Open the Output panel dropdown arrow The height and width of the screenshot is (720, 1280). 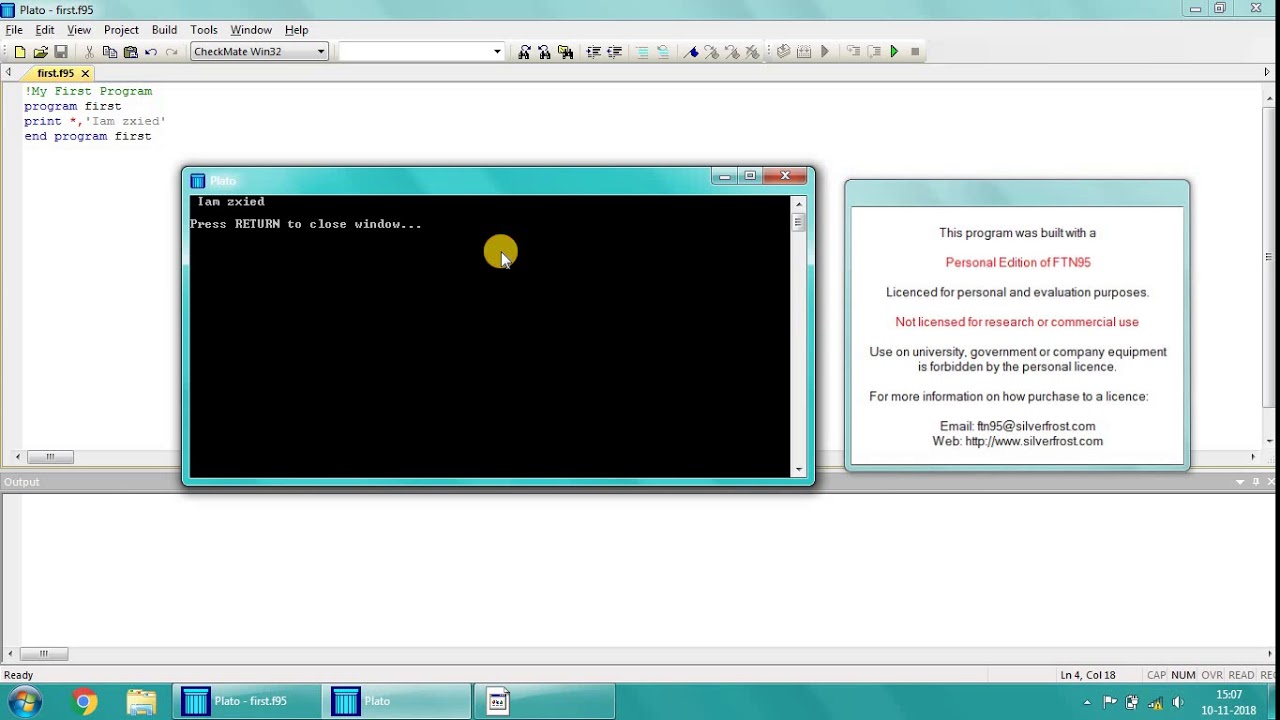coord(1240,482)
